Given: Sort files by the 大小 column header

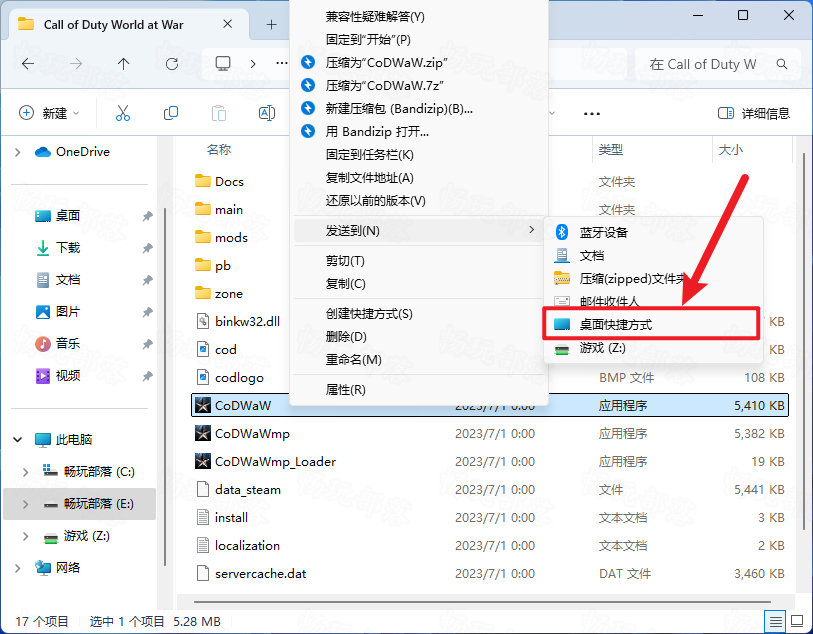Looking at the screenshot, I should (x=731, y=150).
